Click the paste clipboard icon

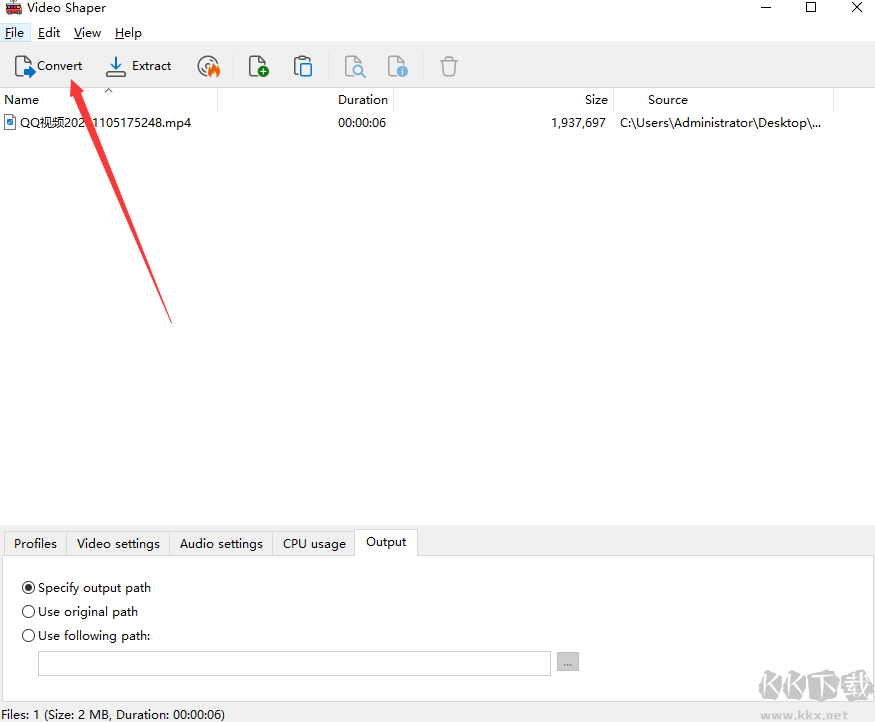click(303, 66)
